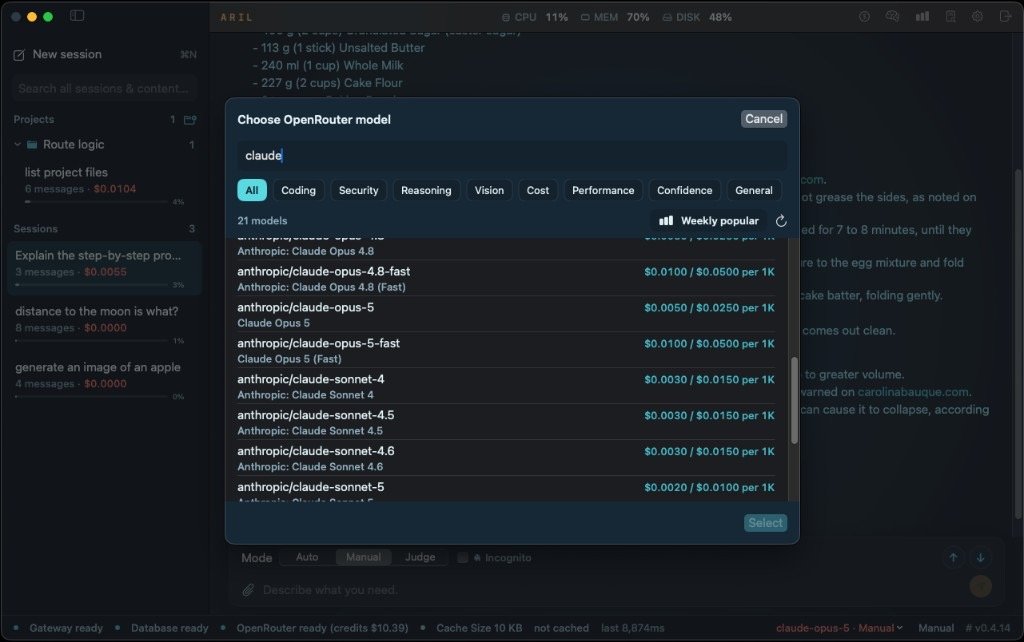Click the down arrow navigation button
Screen dimensions: 1024x642
coord(980,557)
